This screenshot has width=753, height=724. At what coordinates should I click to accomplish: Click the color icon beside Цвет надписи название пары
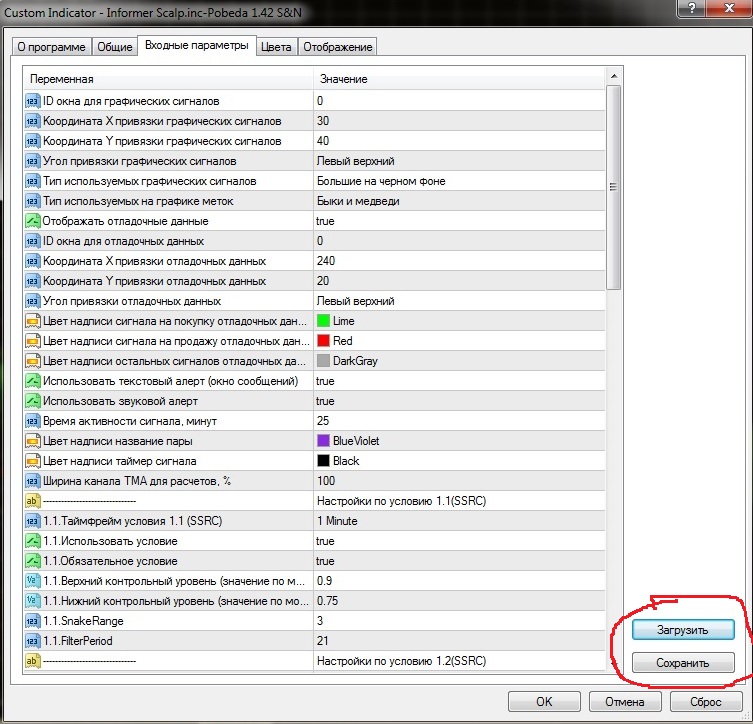32,442
